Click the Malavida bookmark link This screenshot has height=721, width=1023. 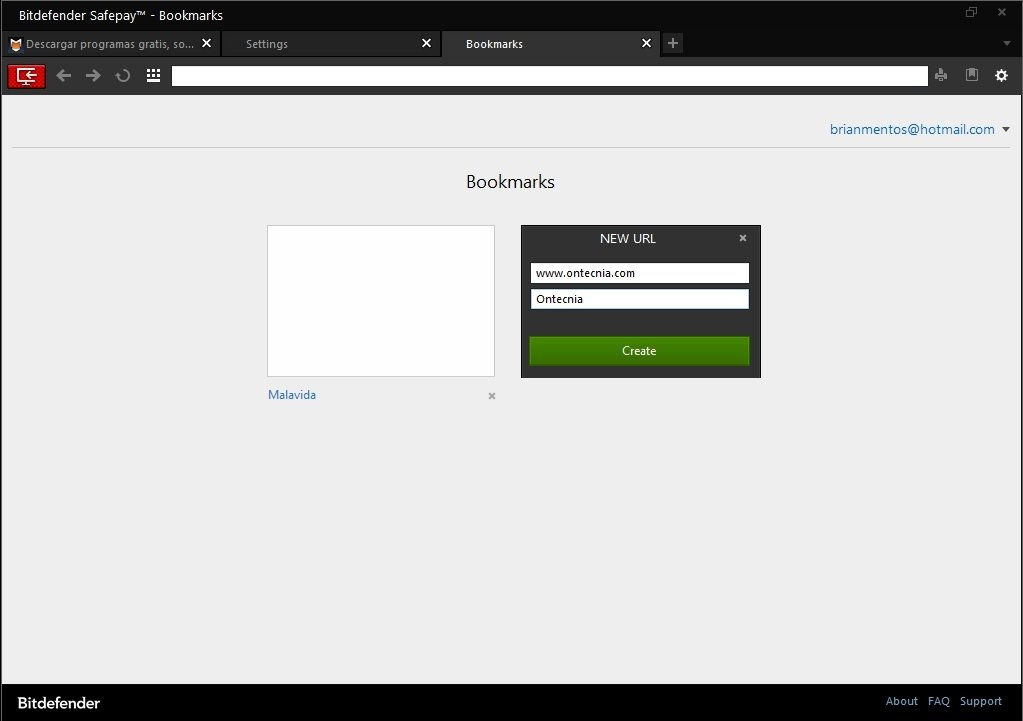292,395
